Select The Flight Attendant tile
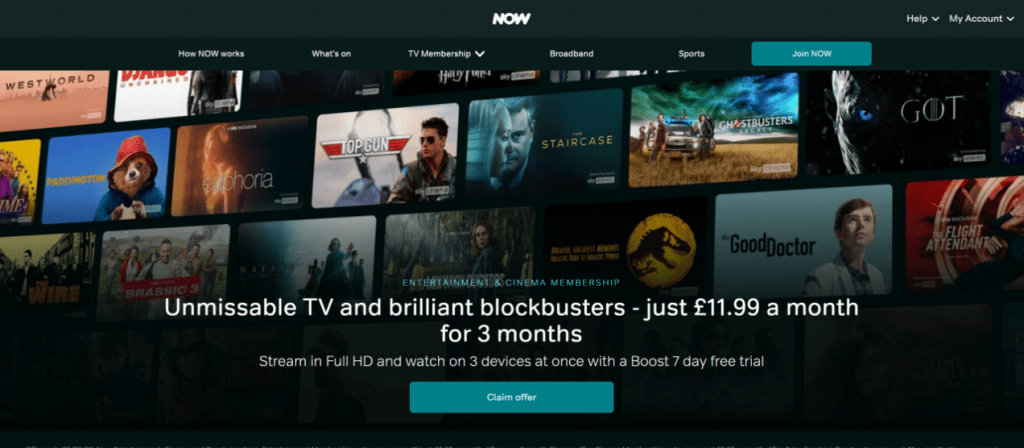This screenshot has width=1024, height=448. (965, 234)
